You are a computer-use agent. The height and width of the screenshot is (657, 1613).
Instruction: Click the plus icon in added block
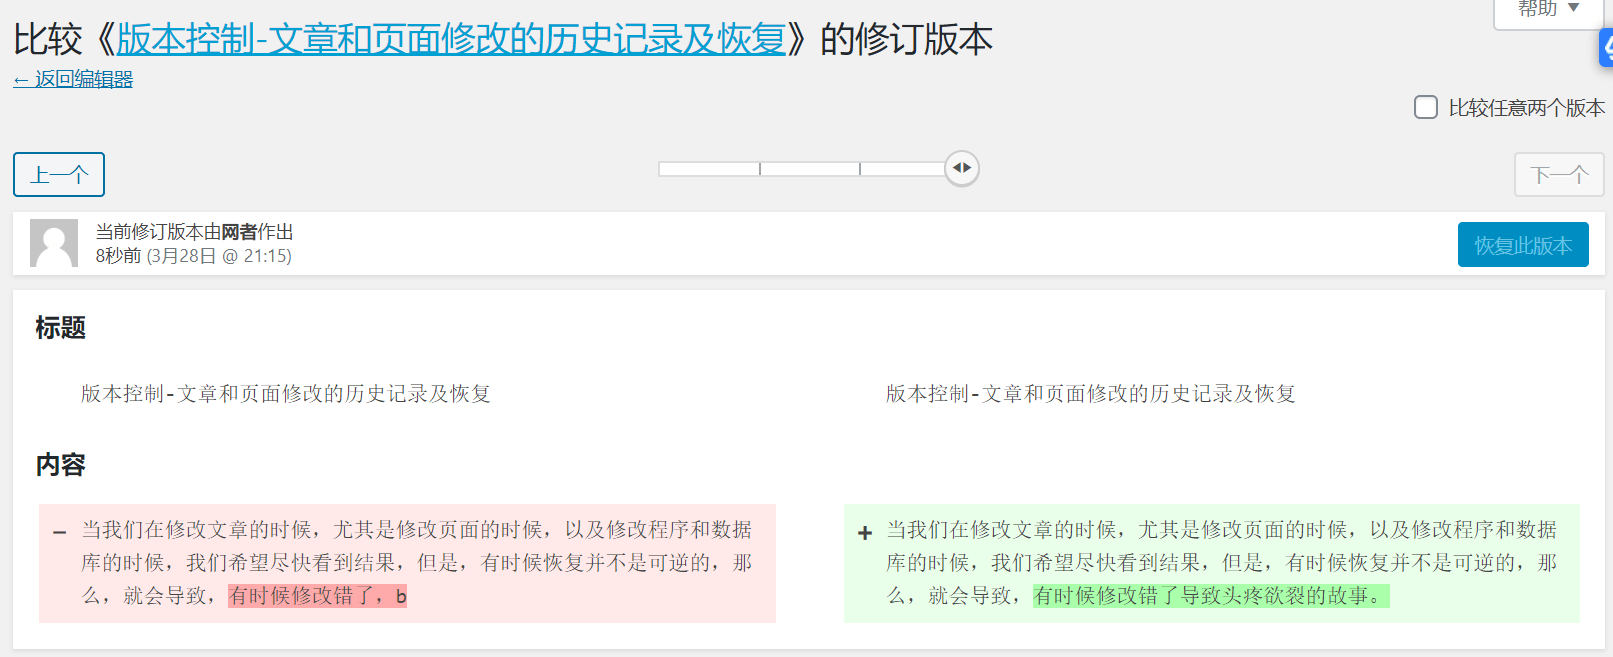(x=865, y=533)
